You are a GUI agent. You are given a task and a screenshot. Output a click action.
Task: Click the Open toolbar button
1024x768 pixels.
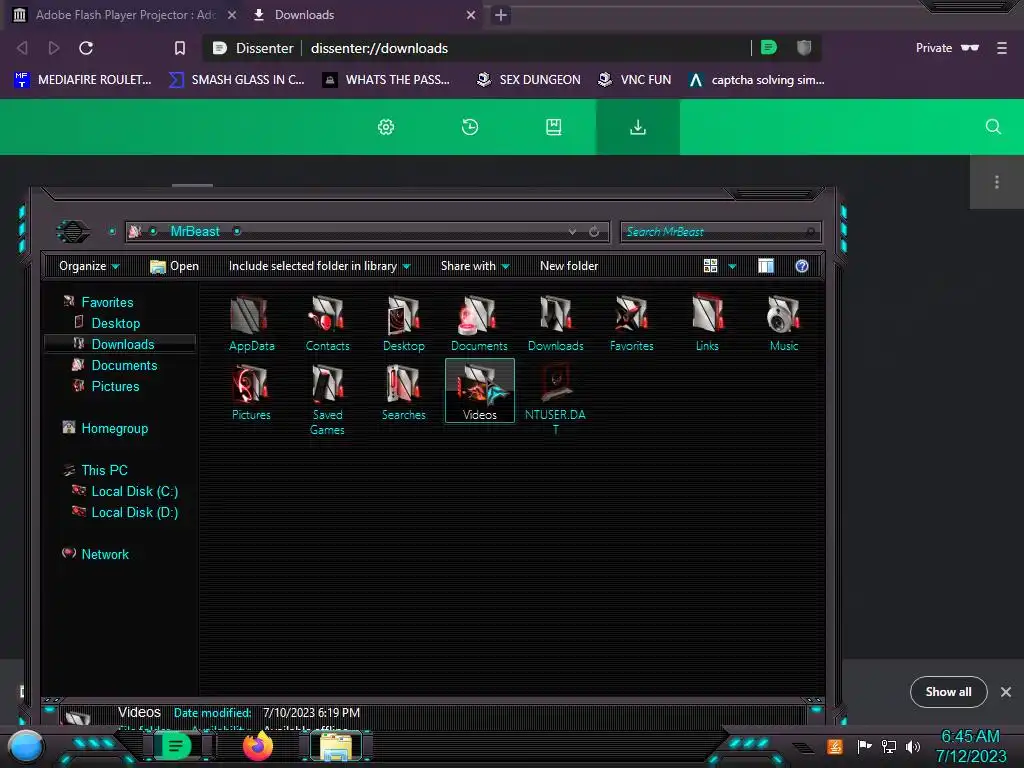click(x=174, y=266)
